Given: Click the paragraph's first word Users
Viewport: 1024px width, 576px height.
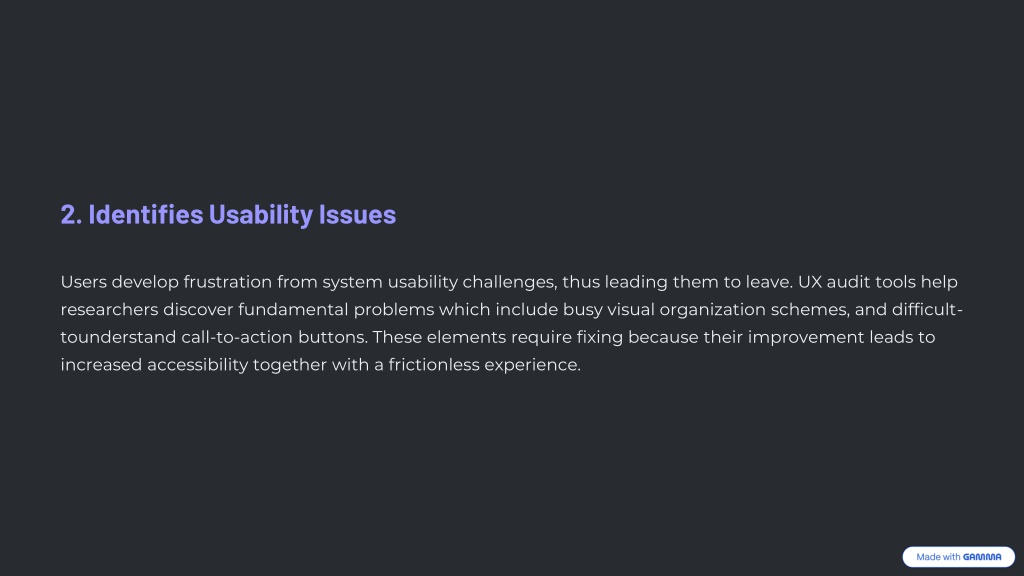Looking at the screenshot, I should click(x=84, y=282).
